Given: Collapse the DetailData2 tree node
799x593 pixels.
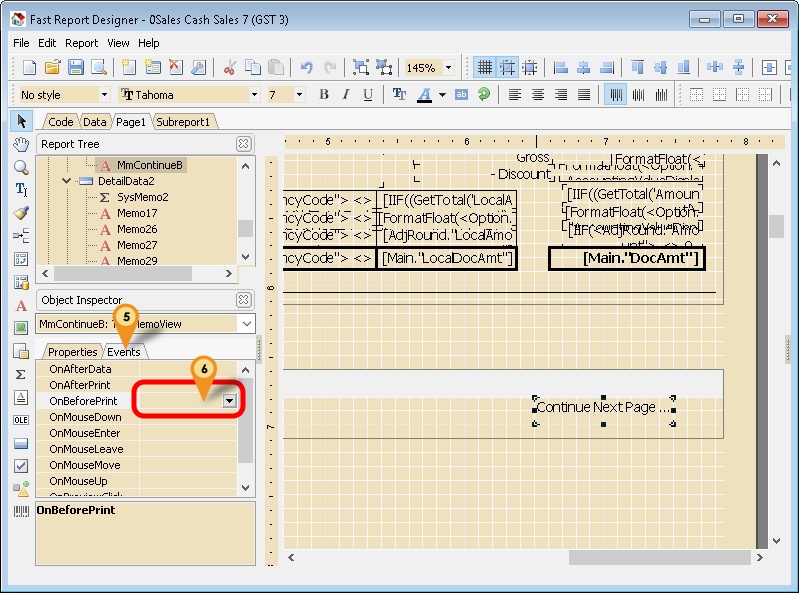Looking at the screenshot, I should [66, 181].
